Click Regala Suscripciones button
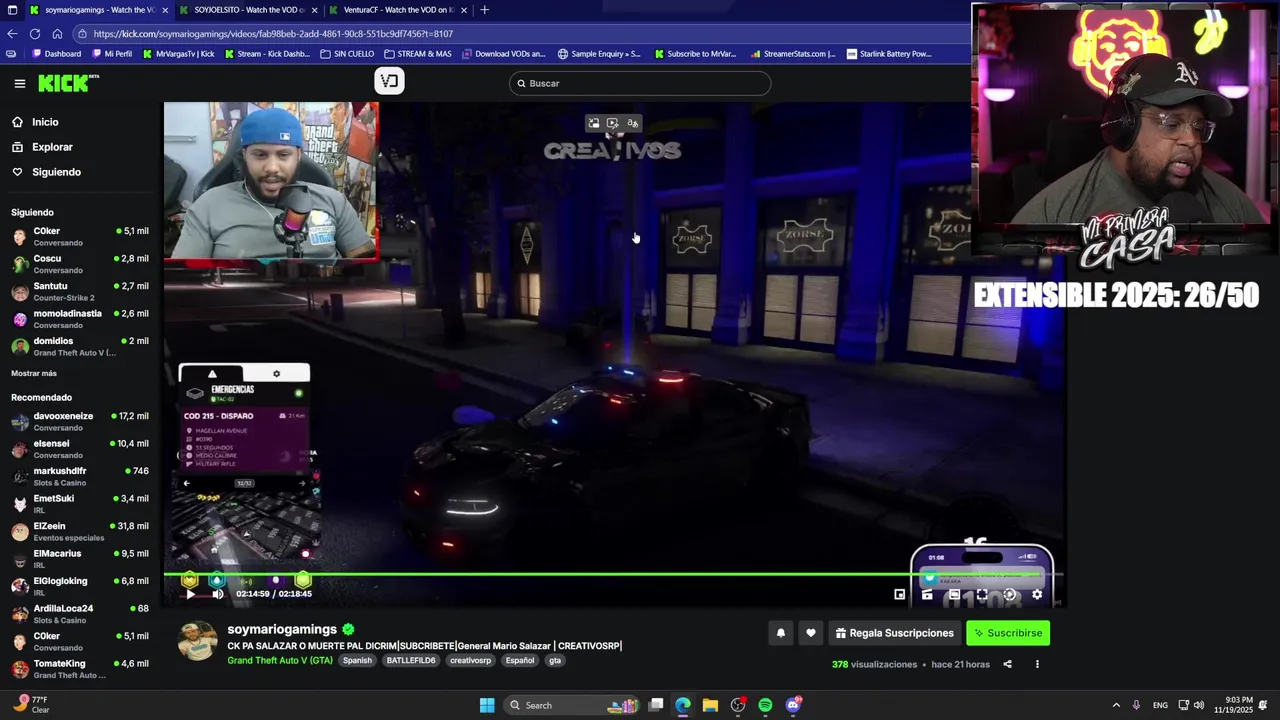 pyautogui.click(x=894, y=633)
